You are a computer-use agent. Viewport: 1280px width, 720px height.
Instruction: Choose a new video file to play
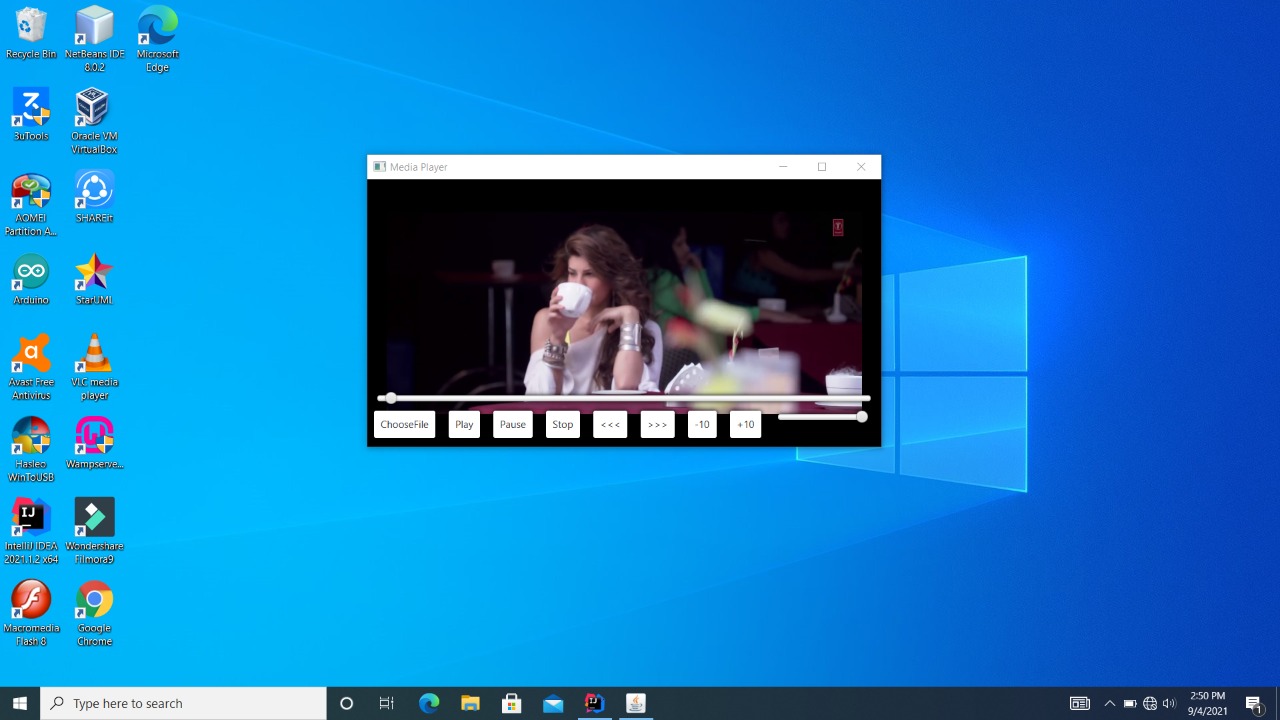click(404, 424)
